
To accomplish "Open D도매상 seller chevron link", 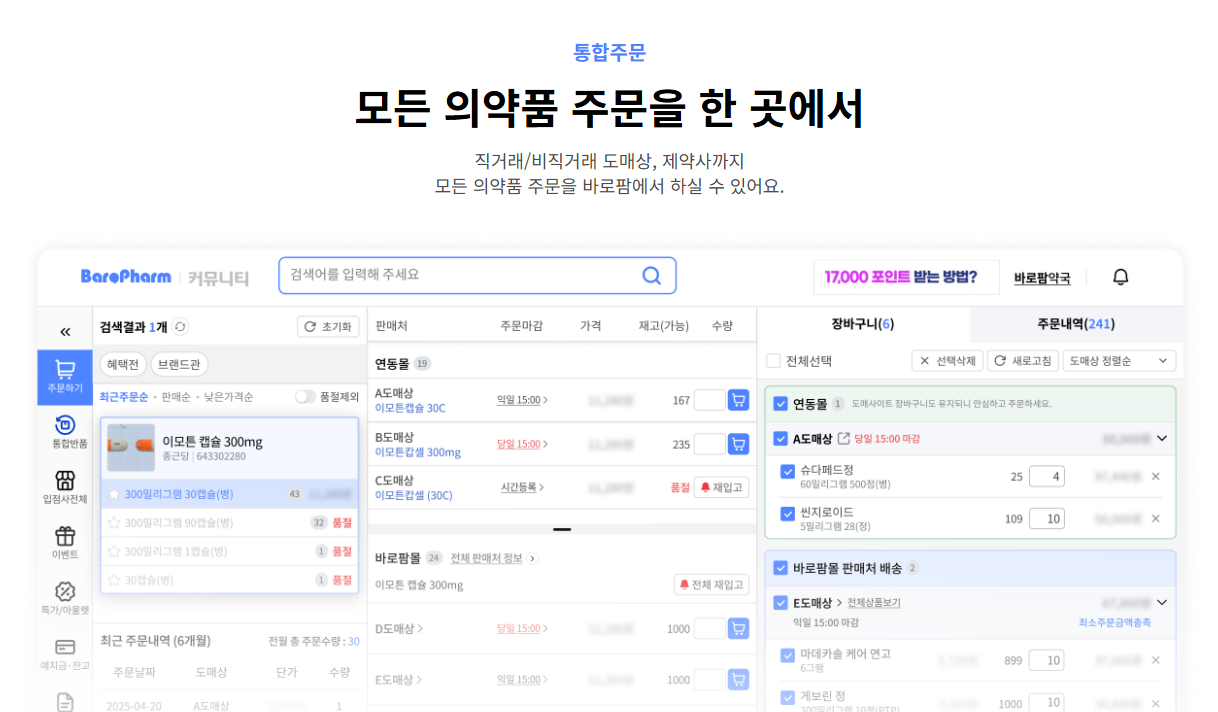I will click(x=399, y=629).
